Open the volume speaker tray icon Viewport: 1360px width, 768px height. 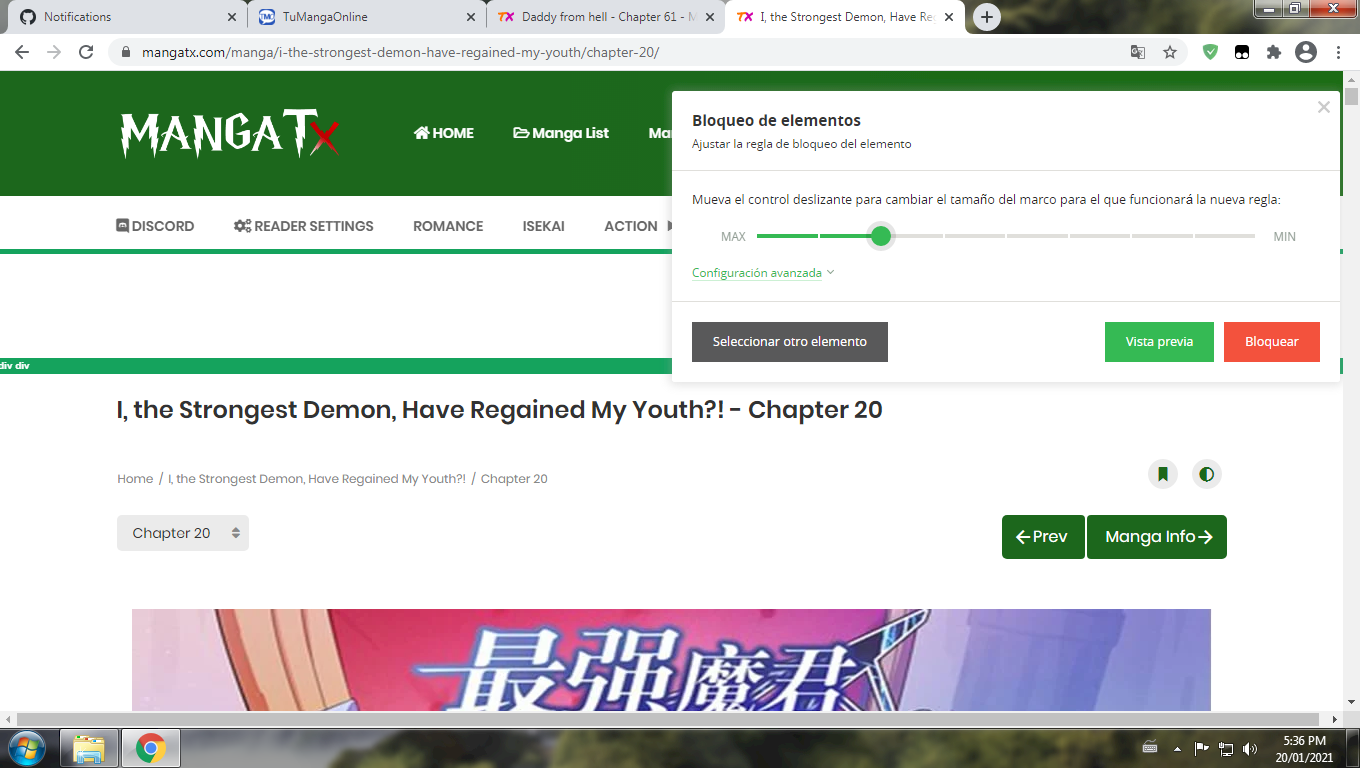(x=1250, y=748)
